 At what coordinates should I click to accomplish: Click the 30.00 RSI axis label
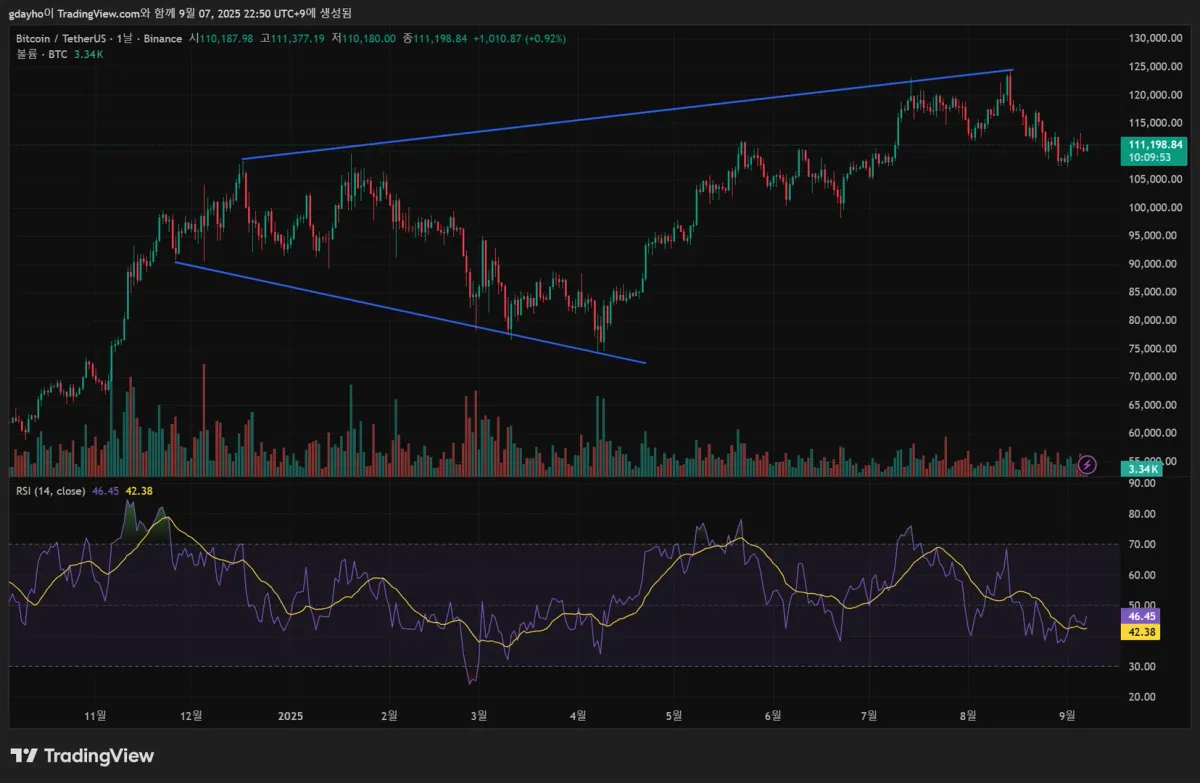1141,666
